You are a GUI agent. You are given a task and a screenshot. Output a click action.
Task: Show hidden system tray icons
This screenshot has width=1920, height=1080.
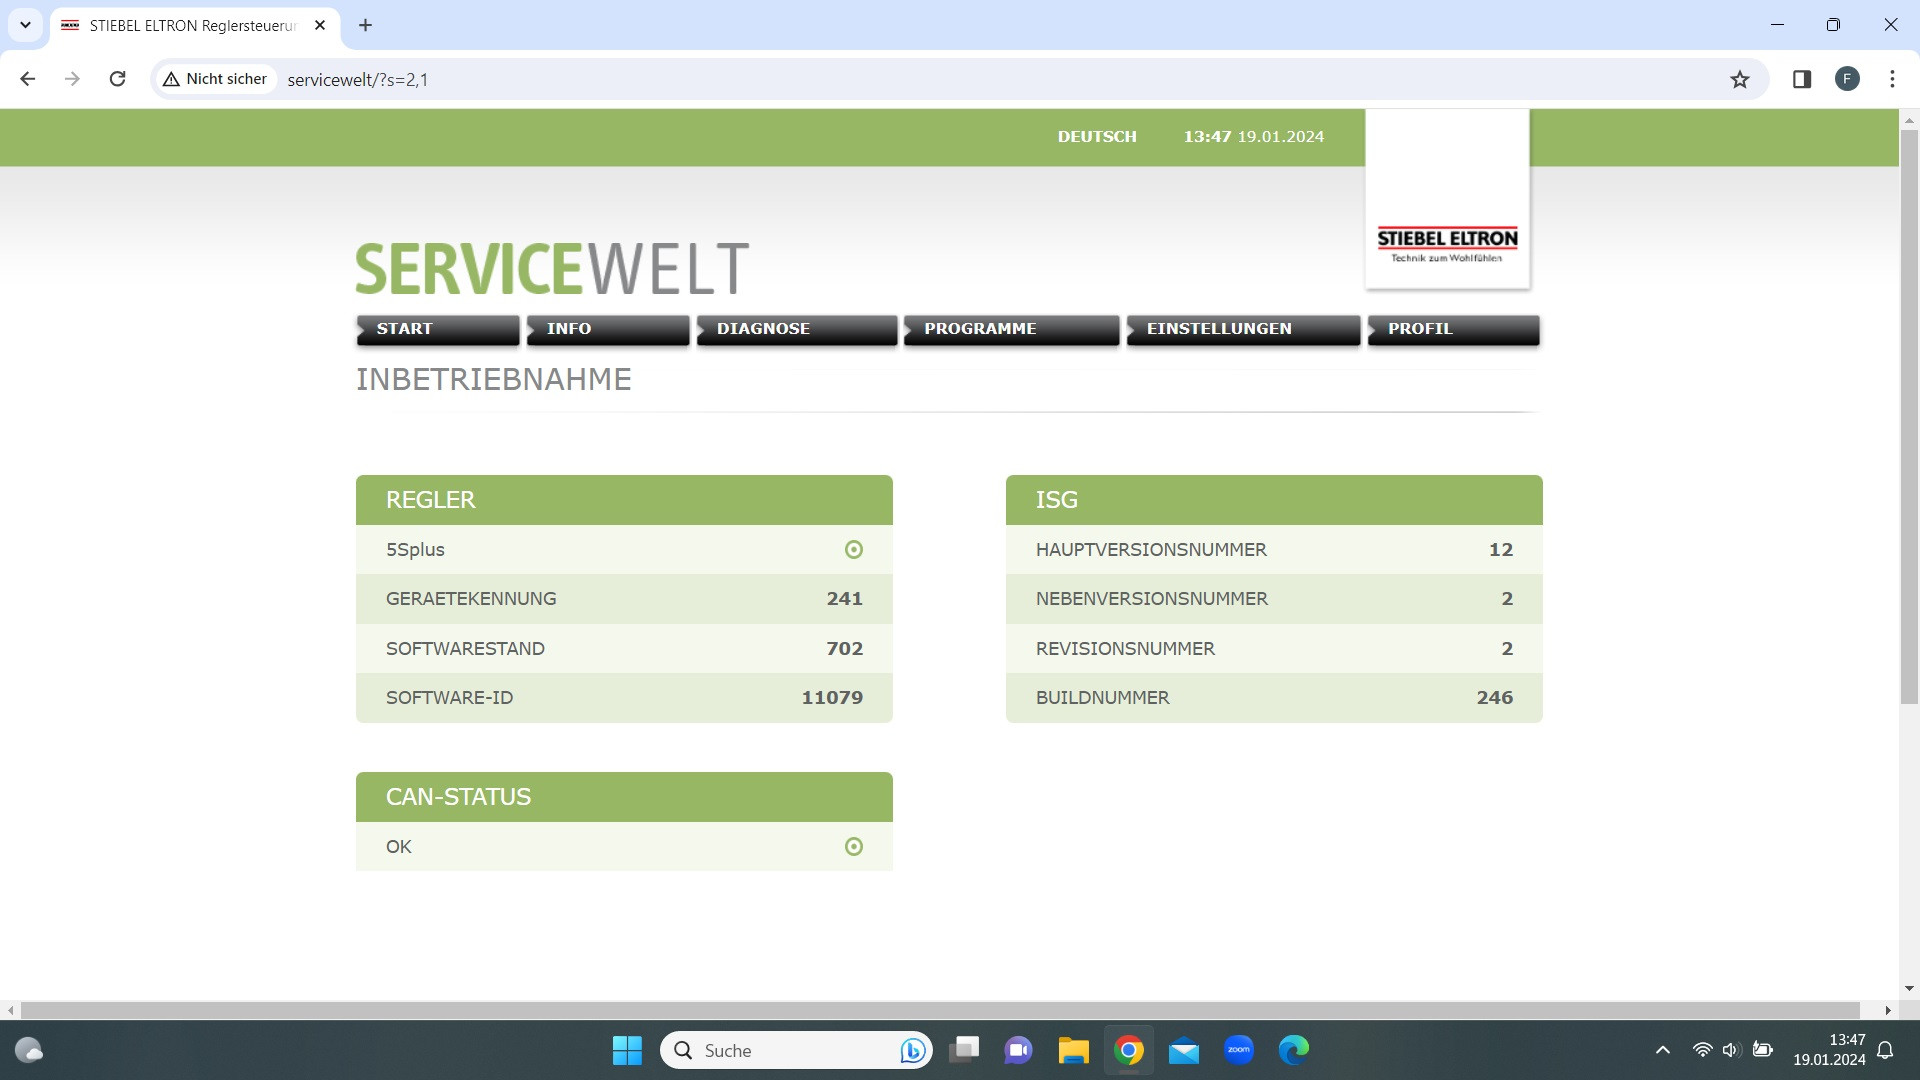tap(1663, 1050)
